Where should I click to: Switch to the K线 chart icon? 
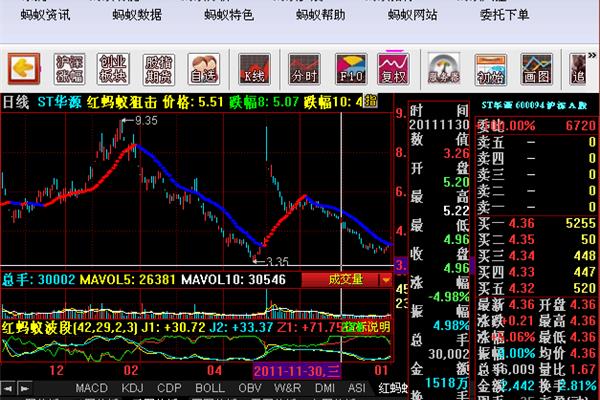[254, 69]
